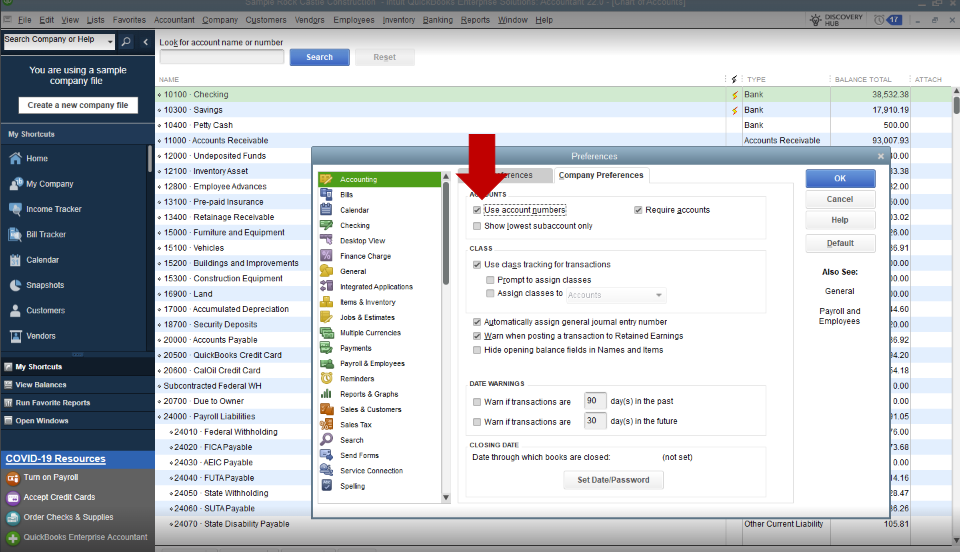Open the Reports menu
The height and width of the screenshot is (552, 960).
point(475,20)
